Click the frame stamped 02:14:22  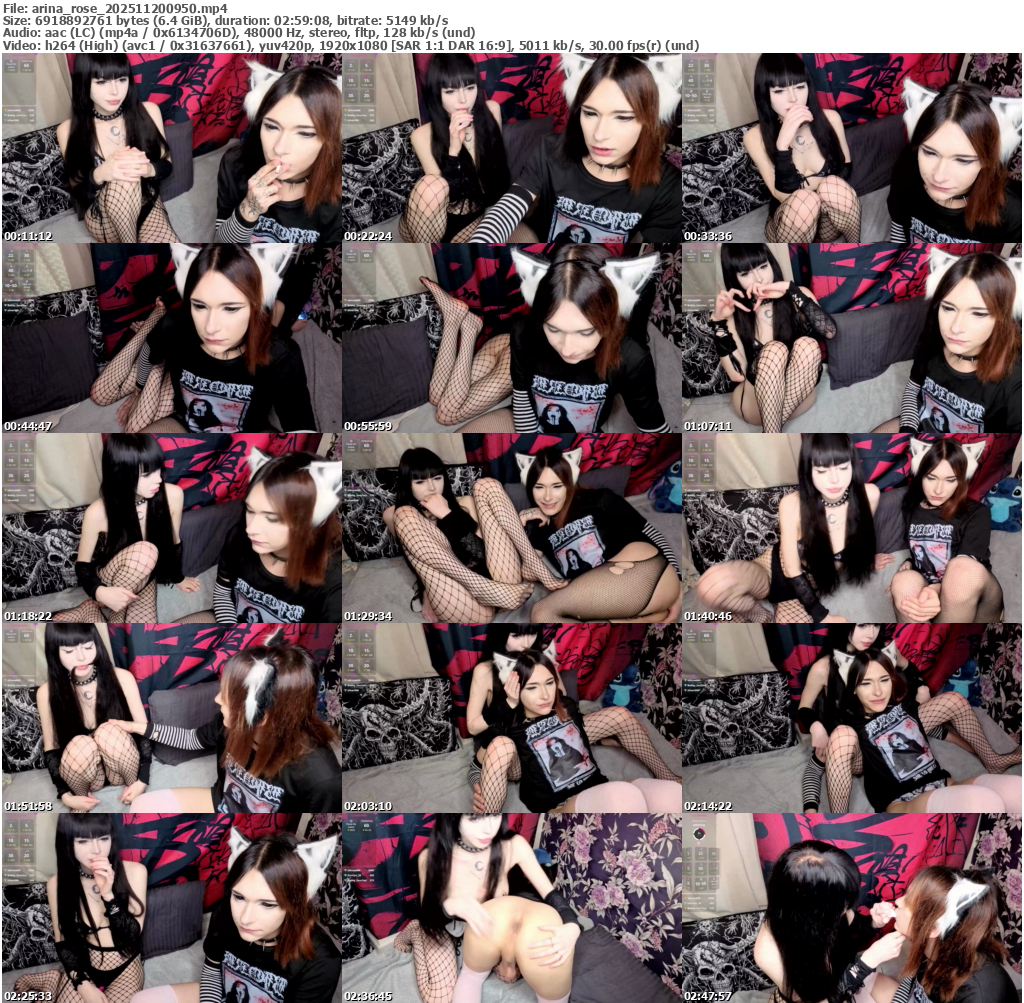click(852, 718)
